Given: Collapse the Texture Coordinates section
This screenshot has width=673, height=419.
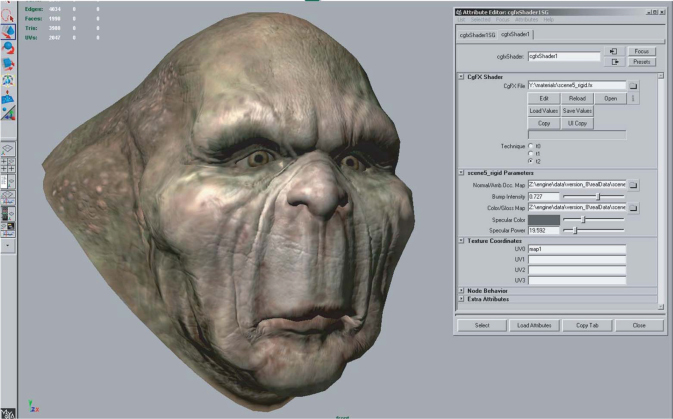Looking at the screenshot, I should pyautogui.click(x=461, y=241).
